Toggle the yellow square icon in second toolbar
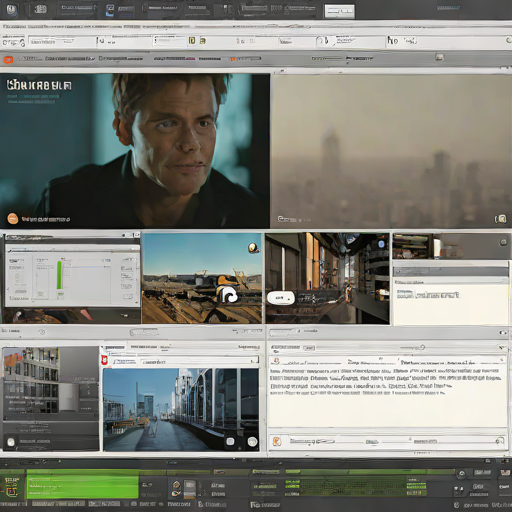 point(192,40)
